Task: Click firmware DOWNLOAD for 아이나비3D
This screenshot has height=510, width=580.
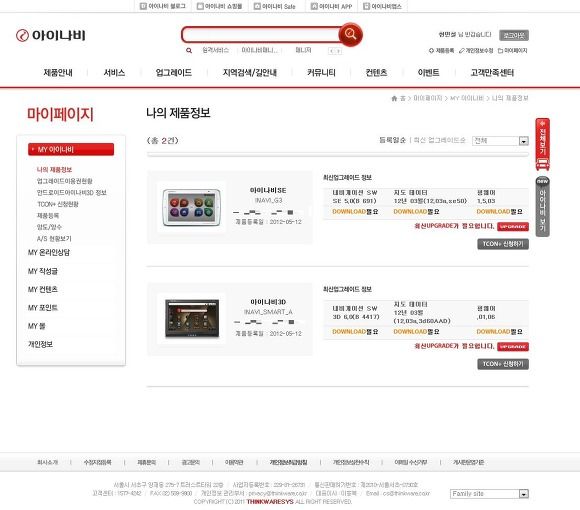Action: [499, 332]
